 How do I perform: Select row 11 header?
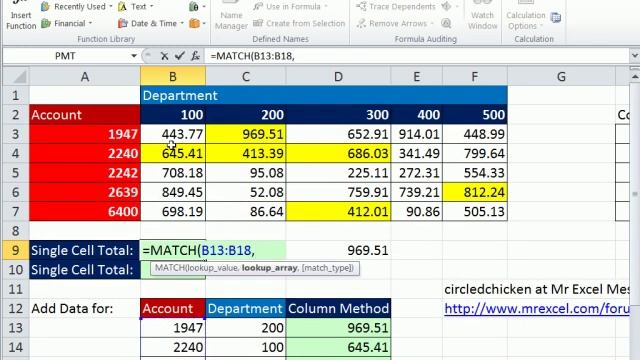16,289
